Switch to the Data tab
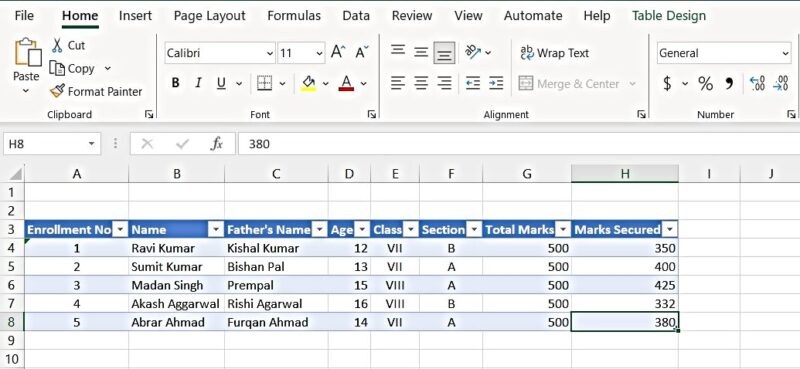The width and height of the screenshot is (800, 369). (x=356, y=16)
